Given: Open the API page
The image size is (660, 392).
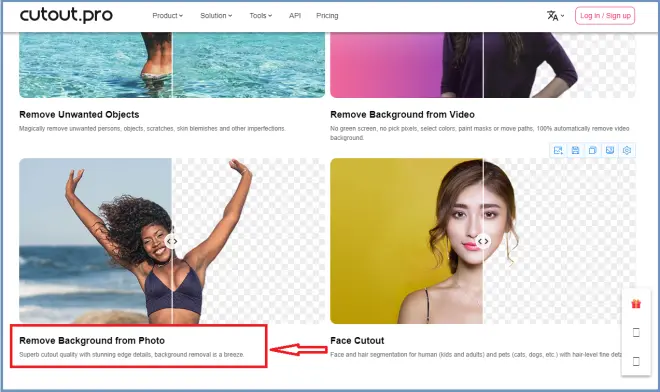Looking at the screenshot, I should click(x=295, y=16).
